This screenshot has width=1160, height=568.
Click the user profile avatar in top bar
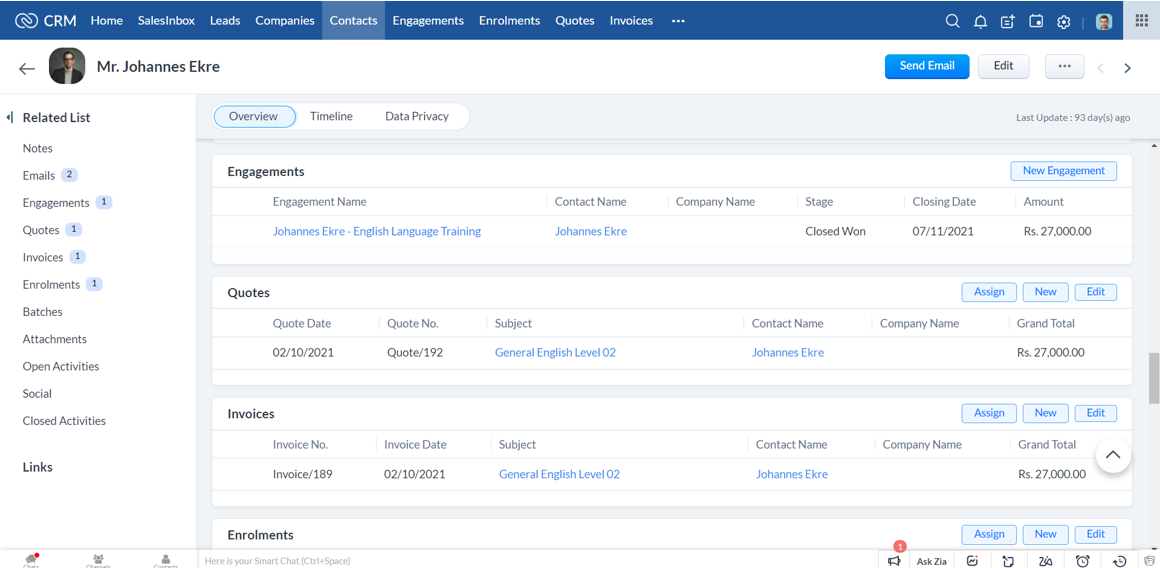coord(1104,21)
